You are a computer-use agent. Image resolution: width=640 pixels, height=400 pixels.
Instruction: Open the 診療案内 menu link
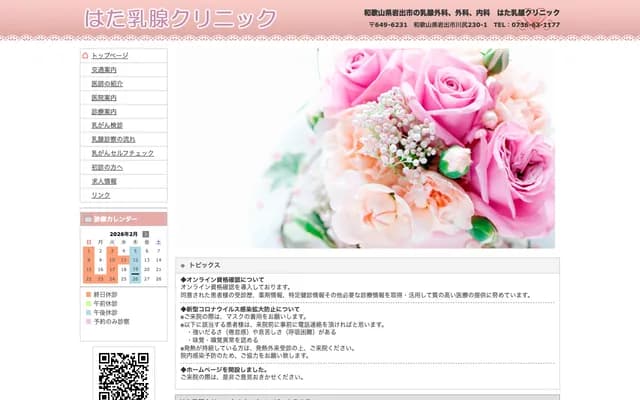(x=104, y=111)
